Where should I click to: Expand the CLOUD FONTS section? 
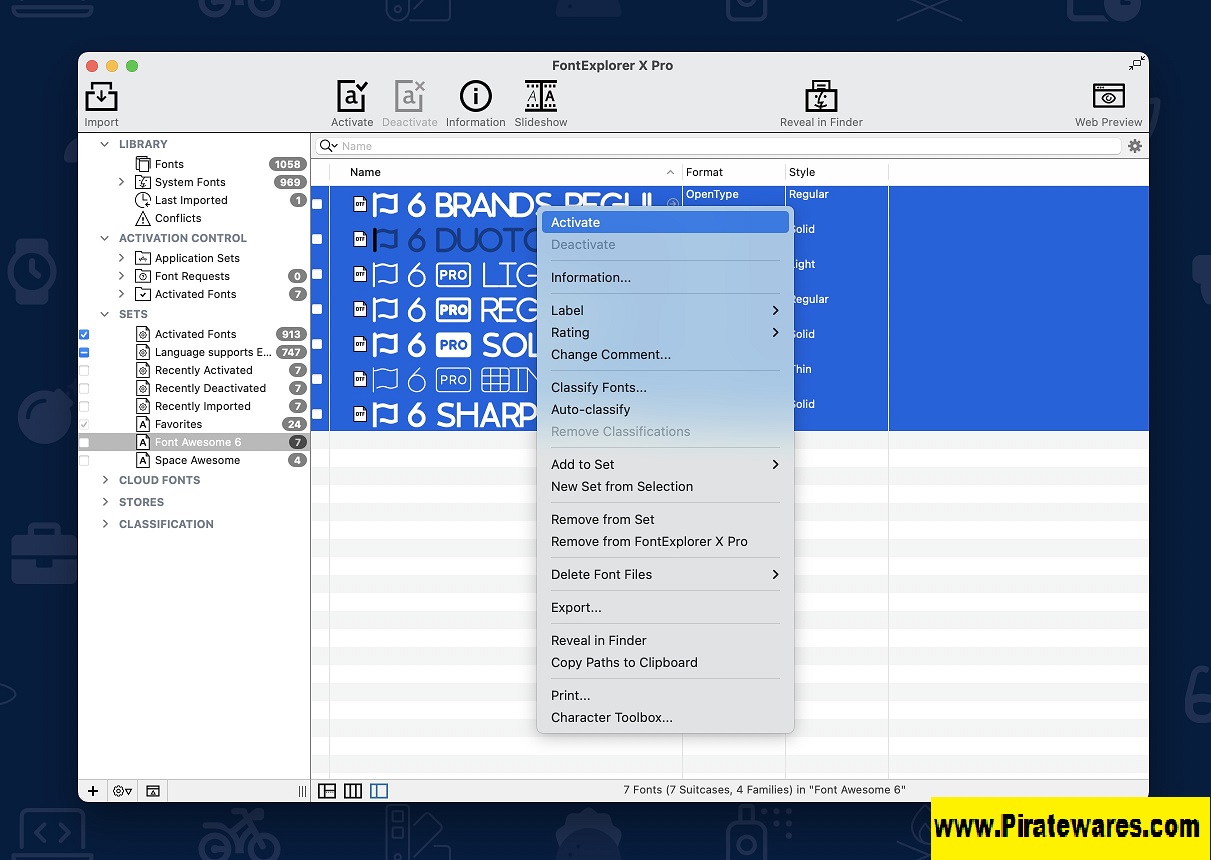pyautogui.click(x=104, y=480)
